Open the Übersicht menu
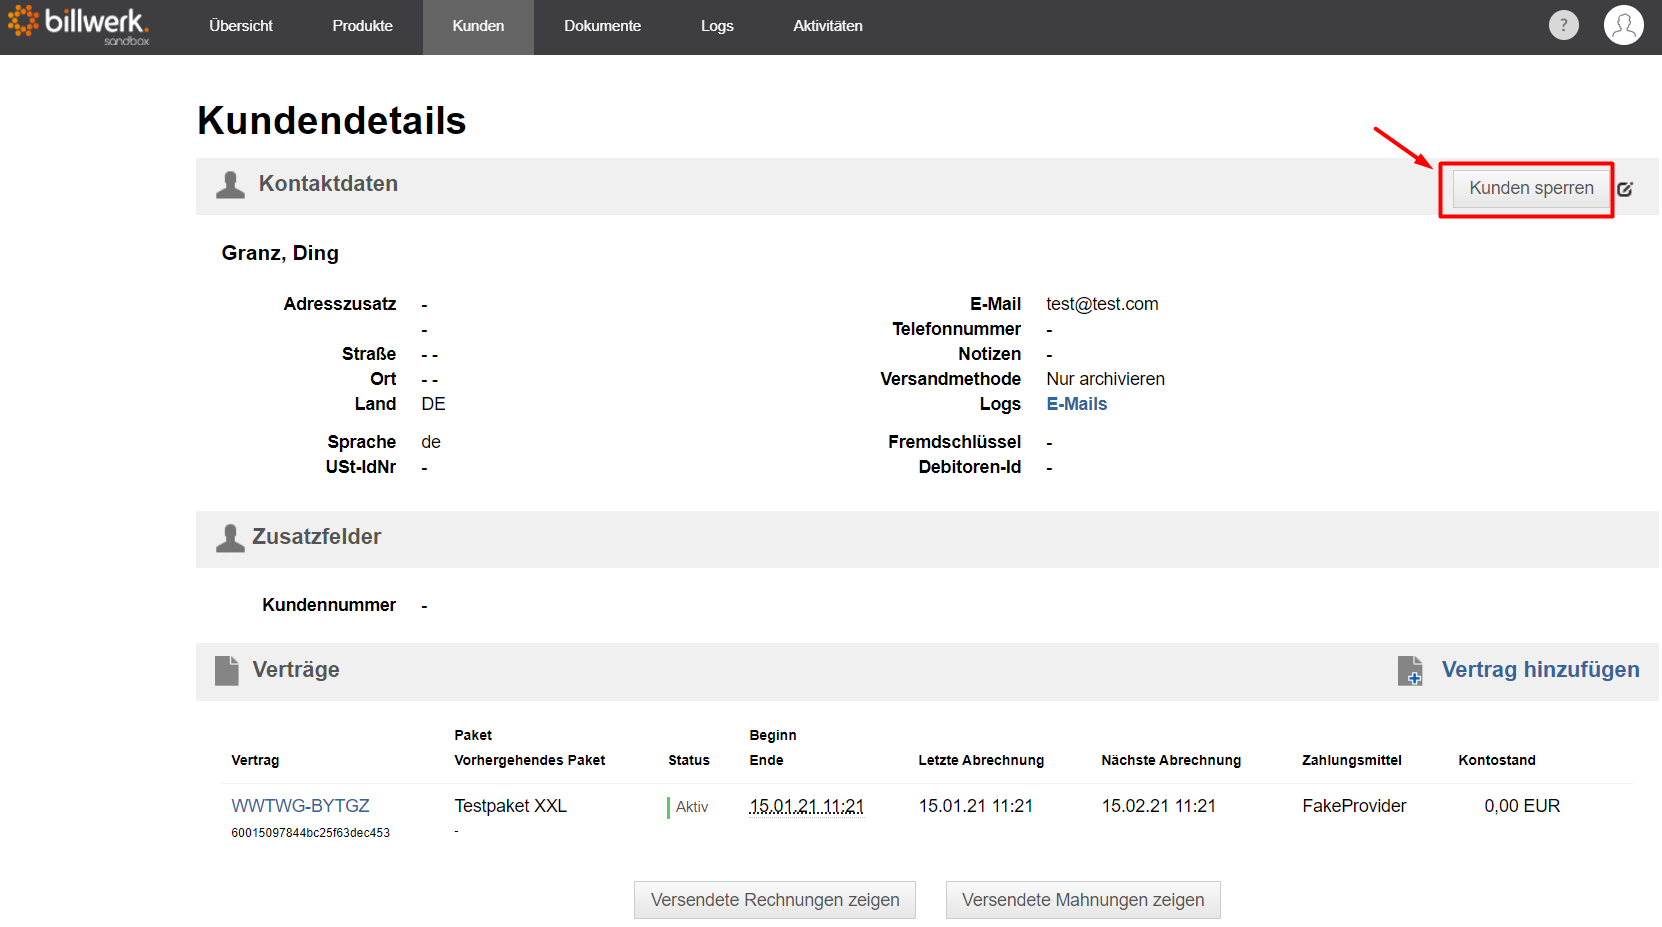 pyautogui.click(x=241, y=26)
